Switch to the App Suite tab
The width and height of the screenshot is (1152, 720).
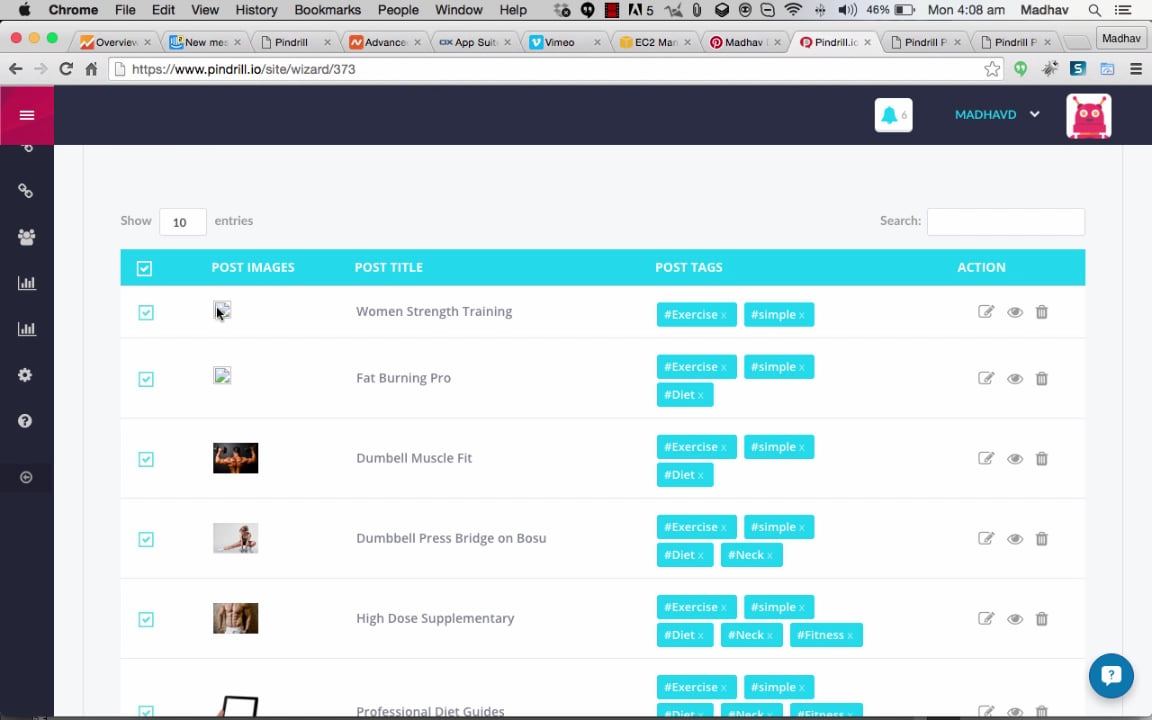click(474, 42)
